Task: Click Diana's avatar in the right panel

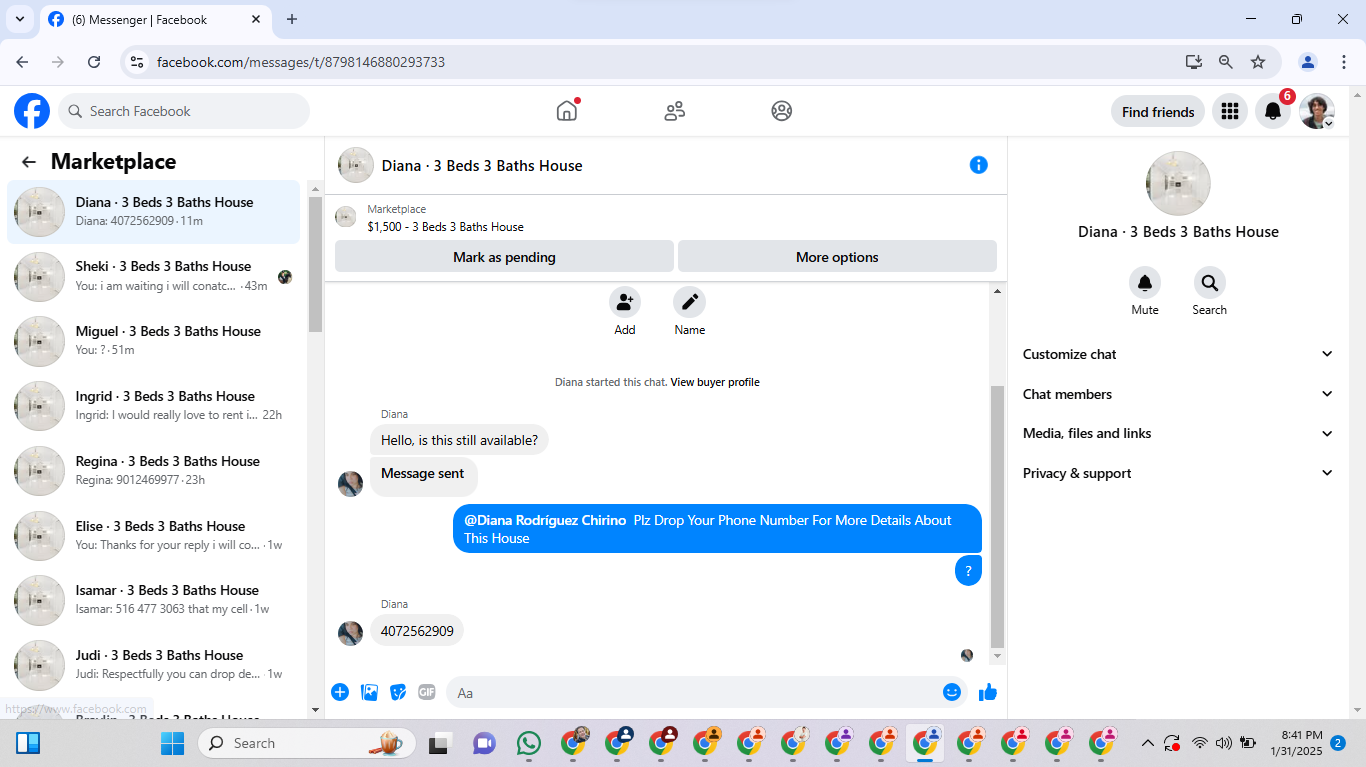Action: pyautogui.click(x=1178, y=184)
